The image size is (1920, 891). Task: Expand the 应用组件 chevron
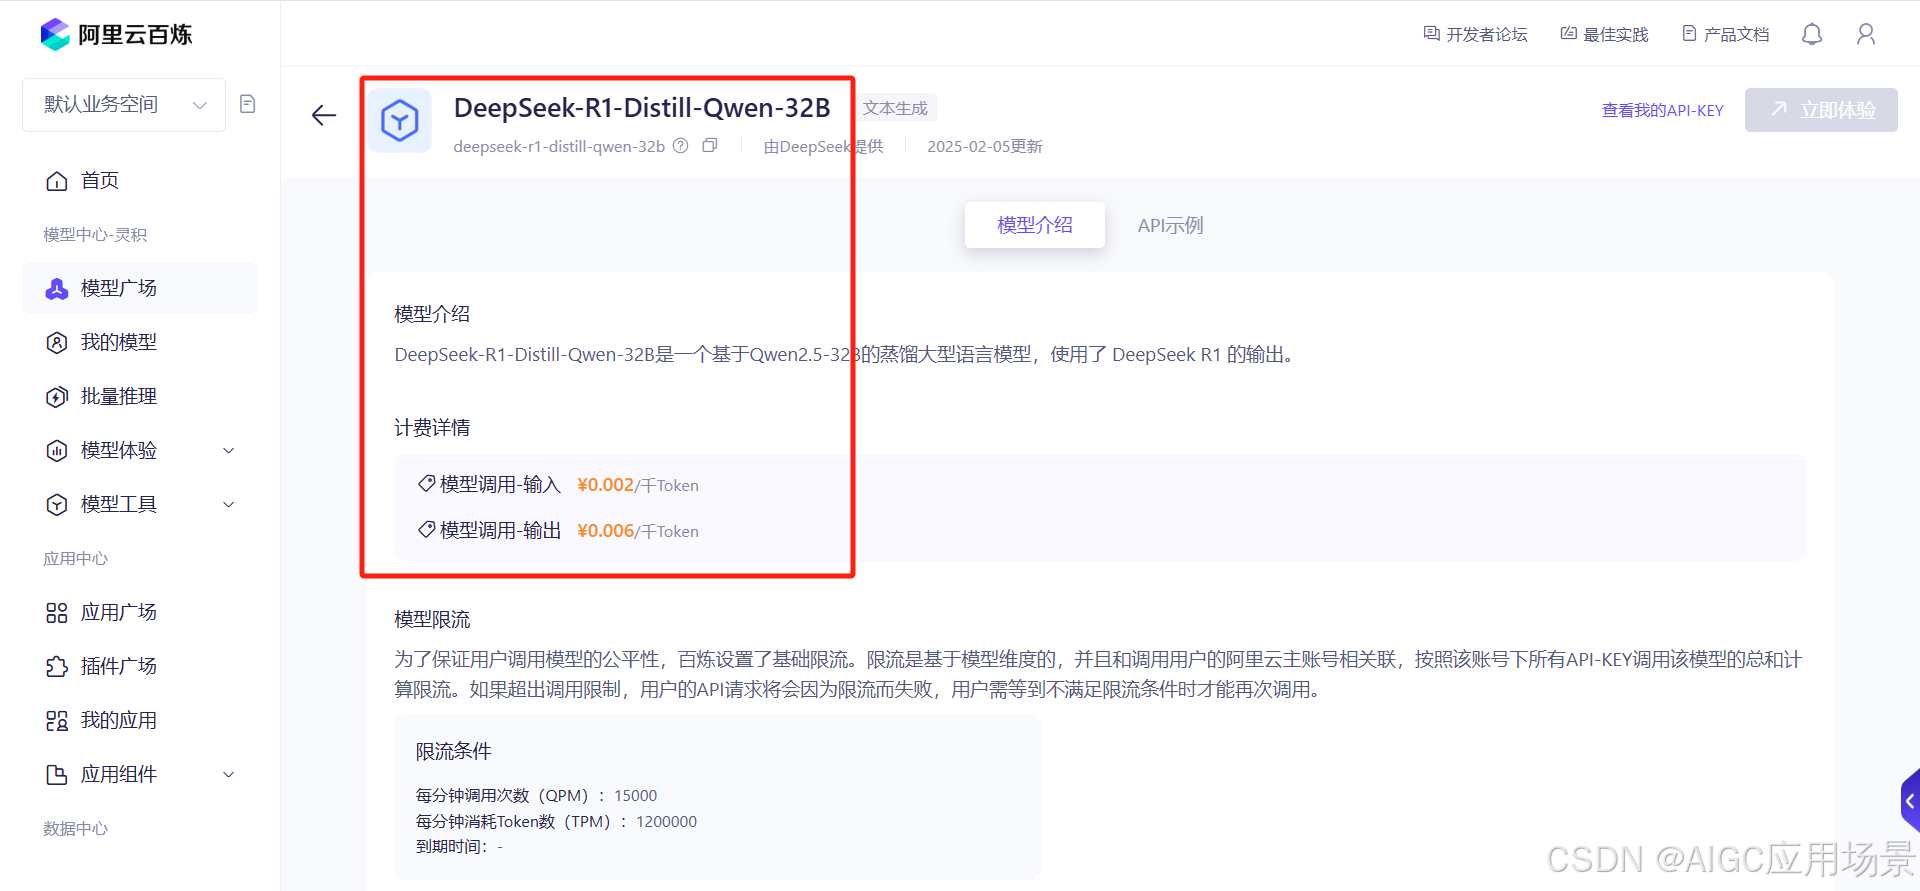(229, 775)
